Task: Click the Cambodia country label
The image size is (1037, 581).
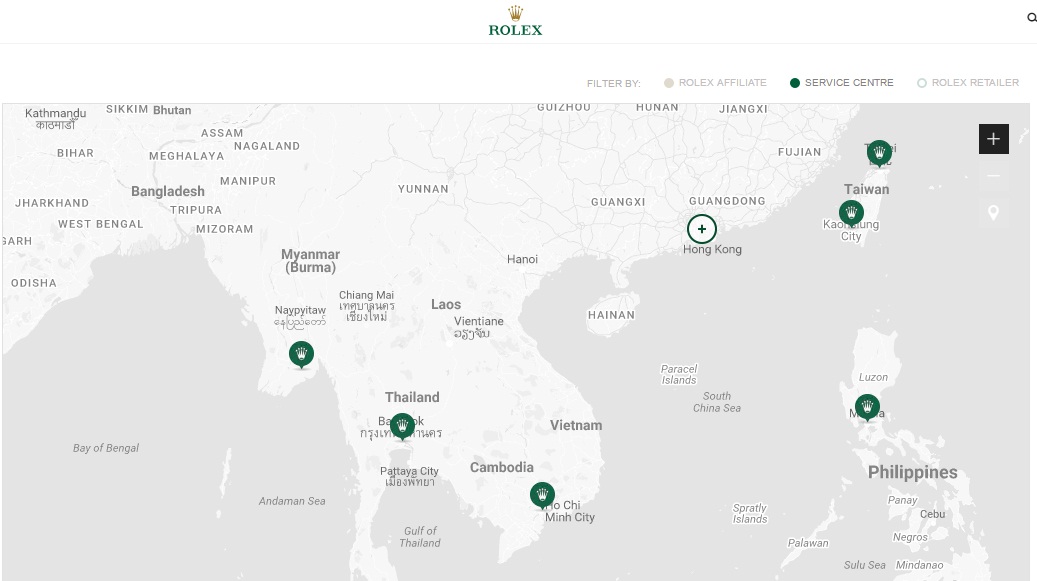Action: 502,468
